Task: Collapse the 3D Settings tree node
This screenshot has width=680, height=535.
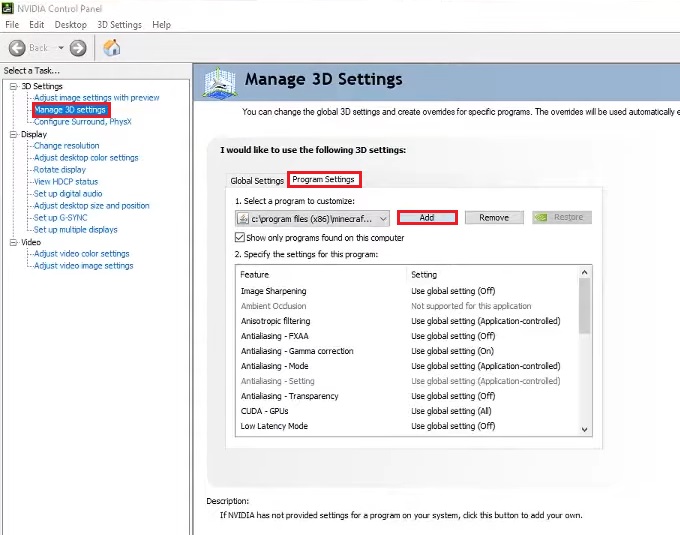Action: point(13,86)
